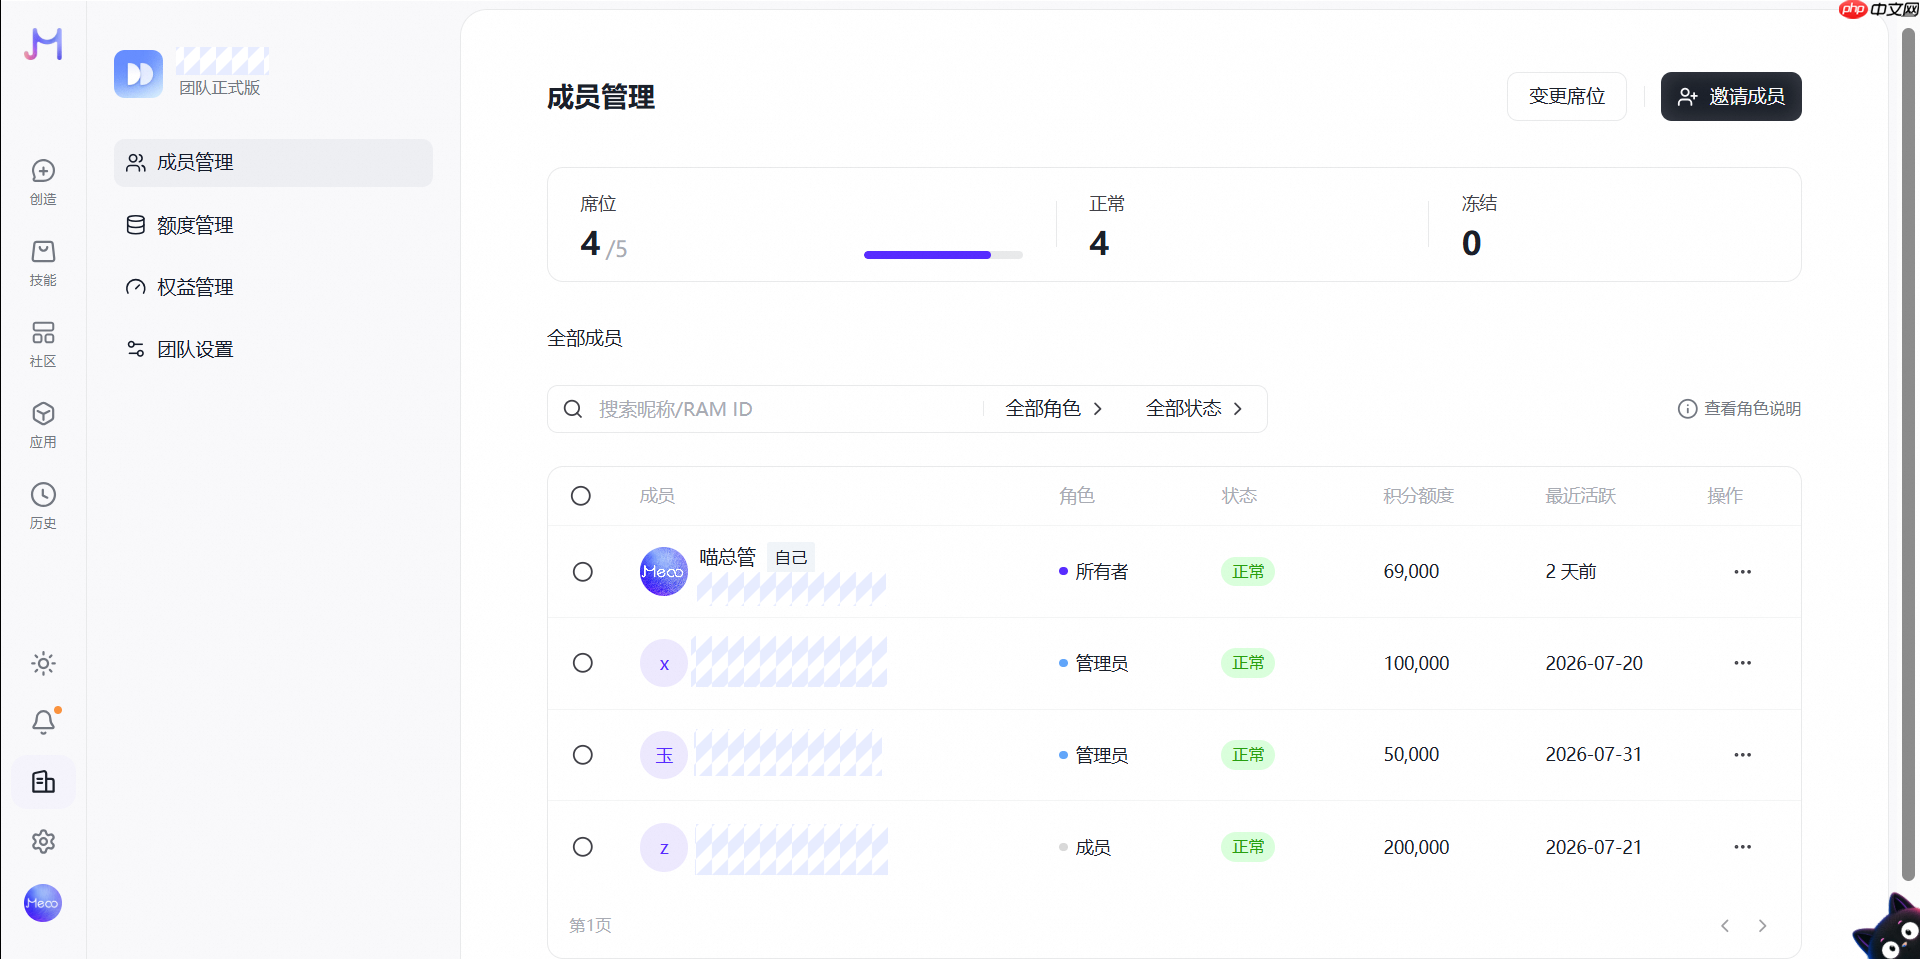Expand the 全部状态 status filter
The image size is (1920, 959).
[x=1194, y=409]
